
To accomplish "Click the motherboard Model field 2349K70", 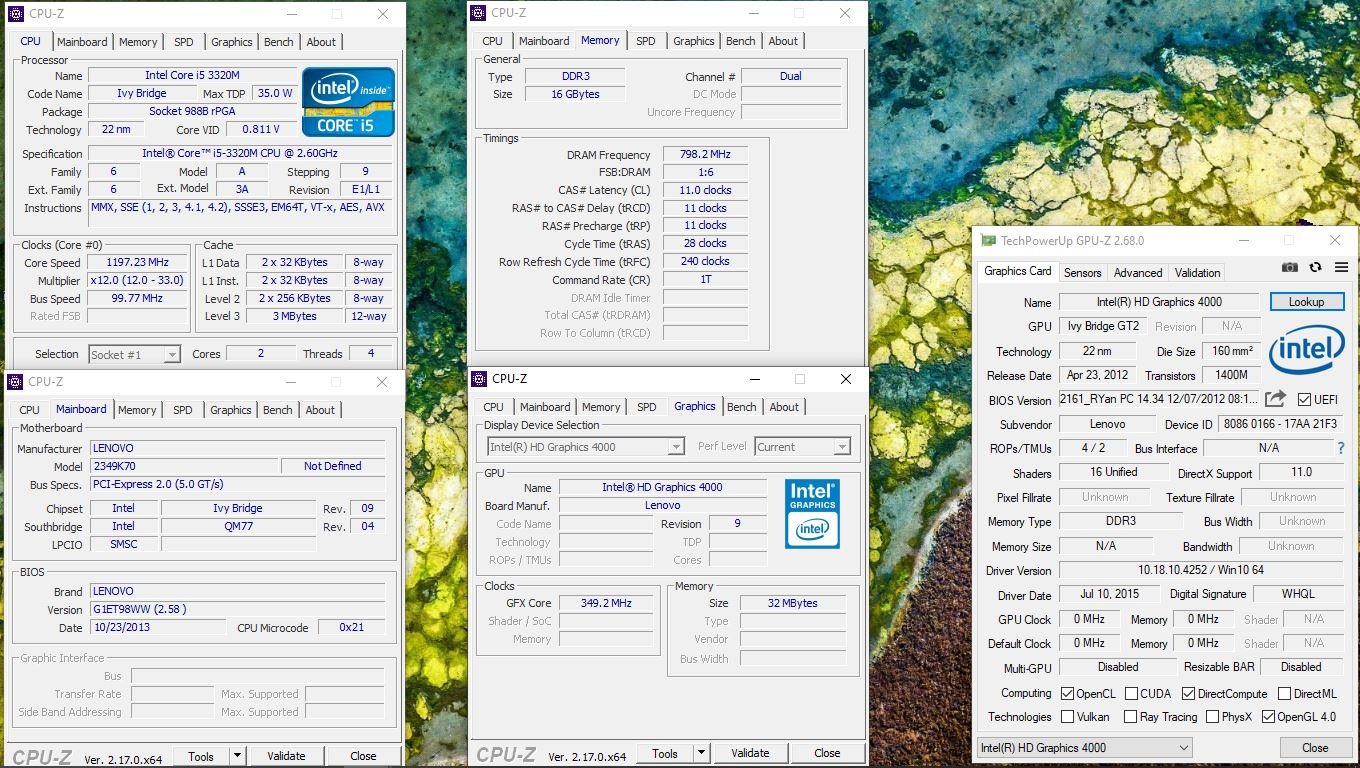I will click(183, 466).
